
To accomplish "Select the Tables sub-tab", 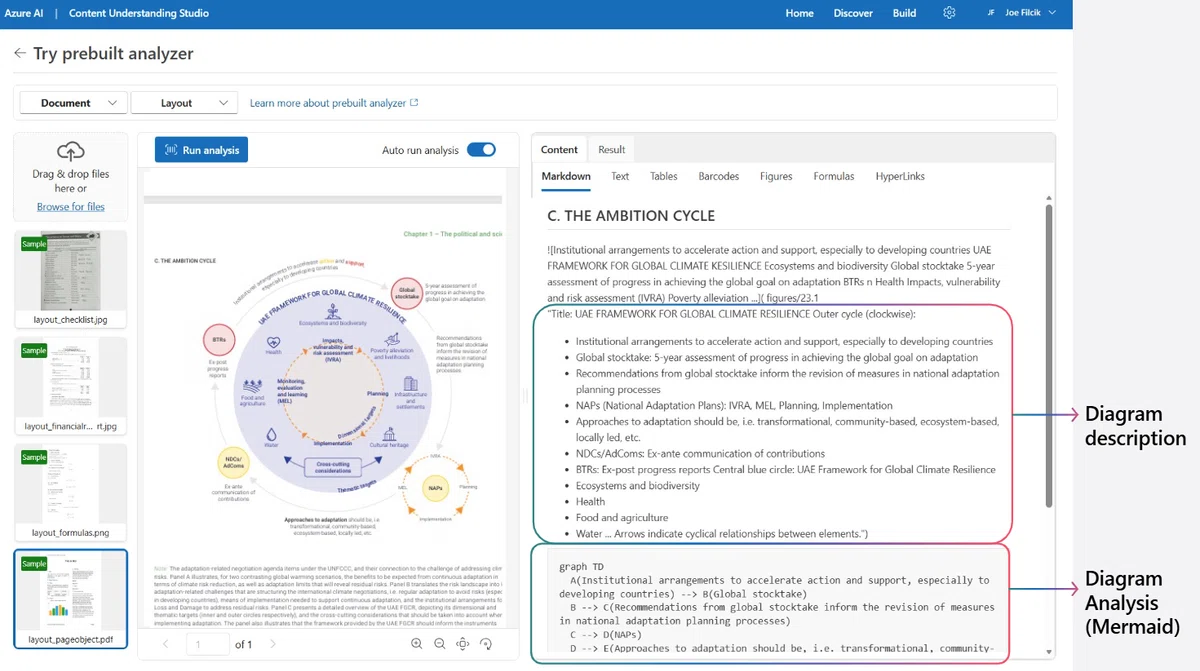I will click(664, 176).
